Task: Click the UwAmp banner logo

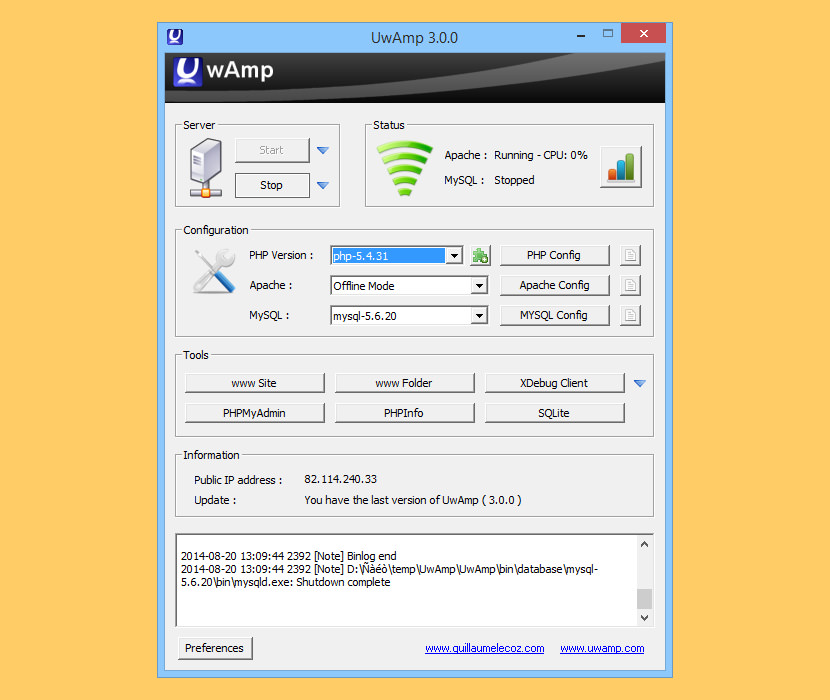Action: click(x=223, y=71)
